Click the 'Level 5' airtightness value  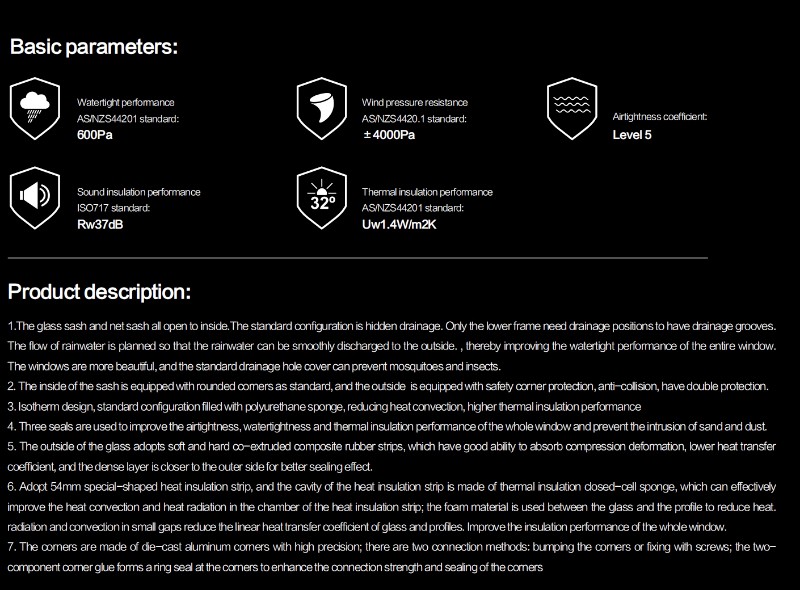click(632, 135)
